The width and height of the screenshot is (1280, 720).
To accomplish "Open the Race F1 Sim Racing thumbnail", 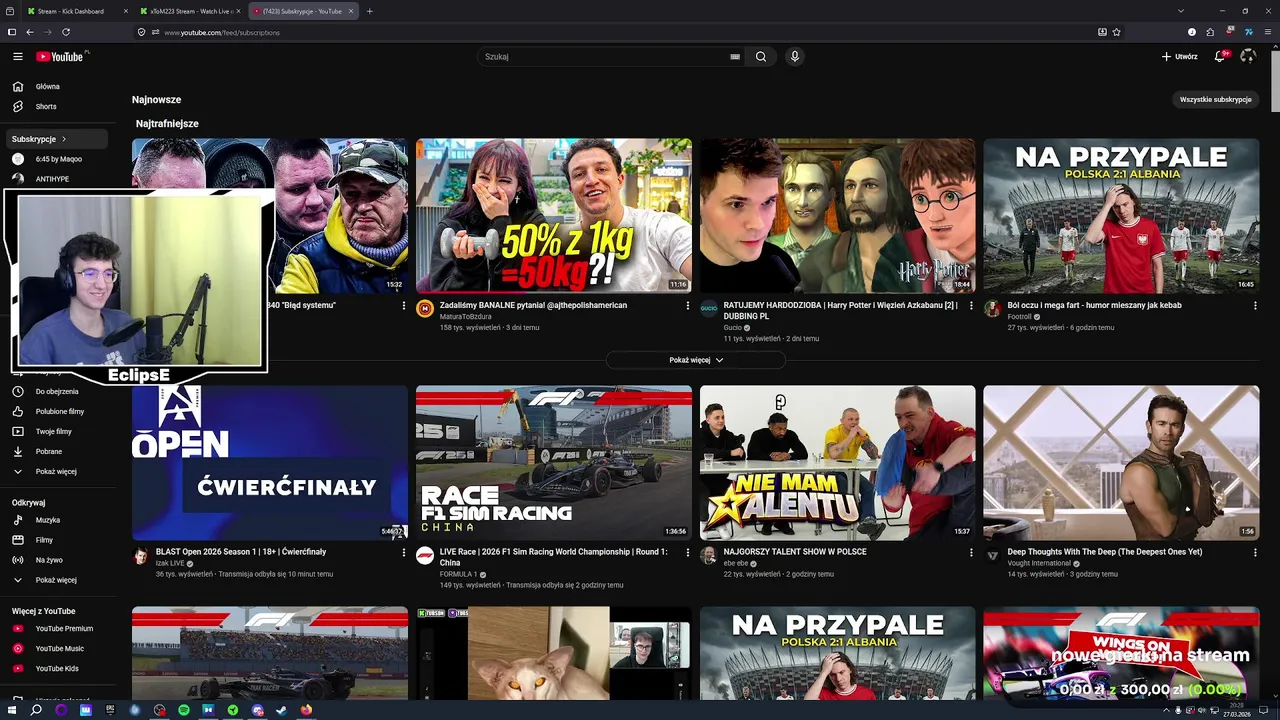I will (553, 463).
